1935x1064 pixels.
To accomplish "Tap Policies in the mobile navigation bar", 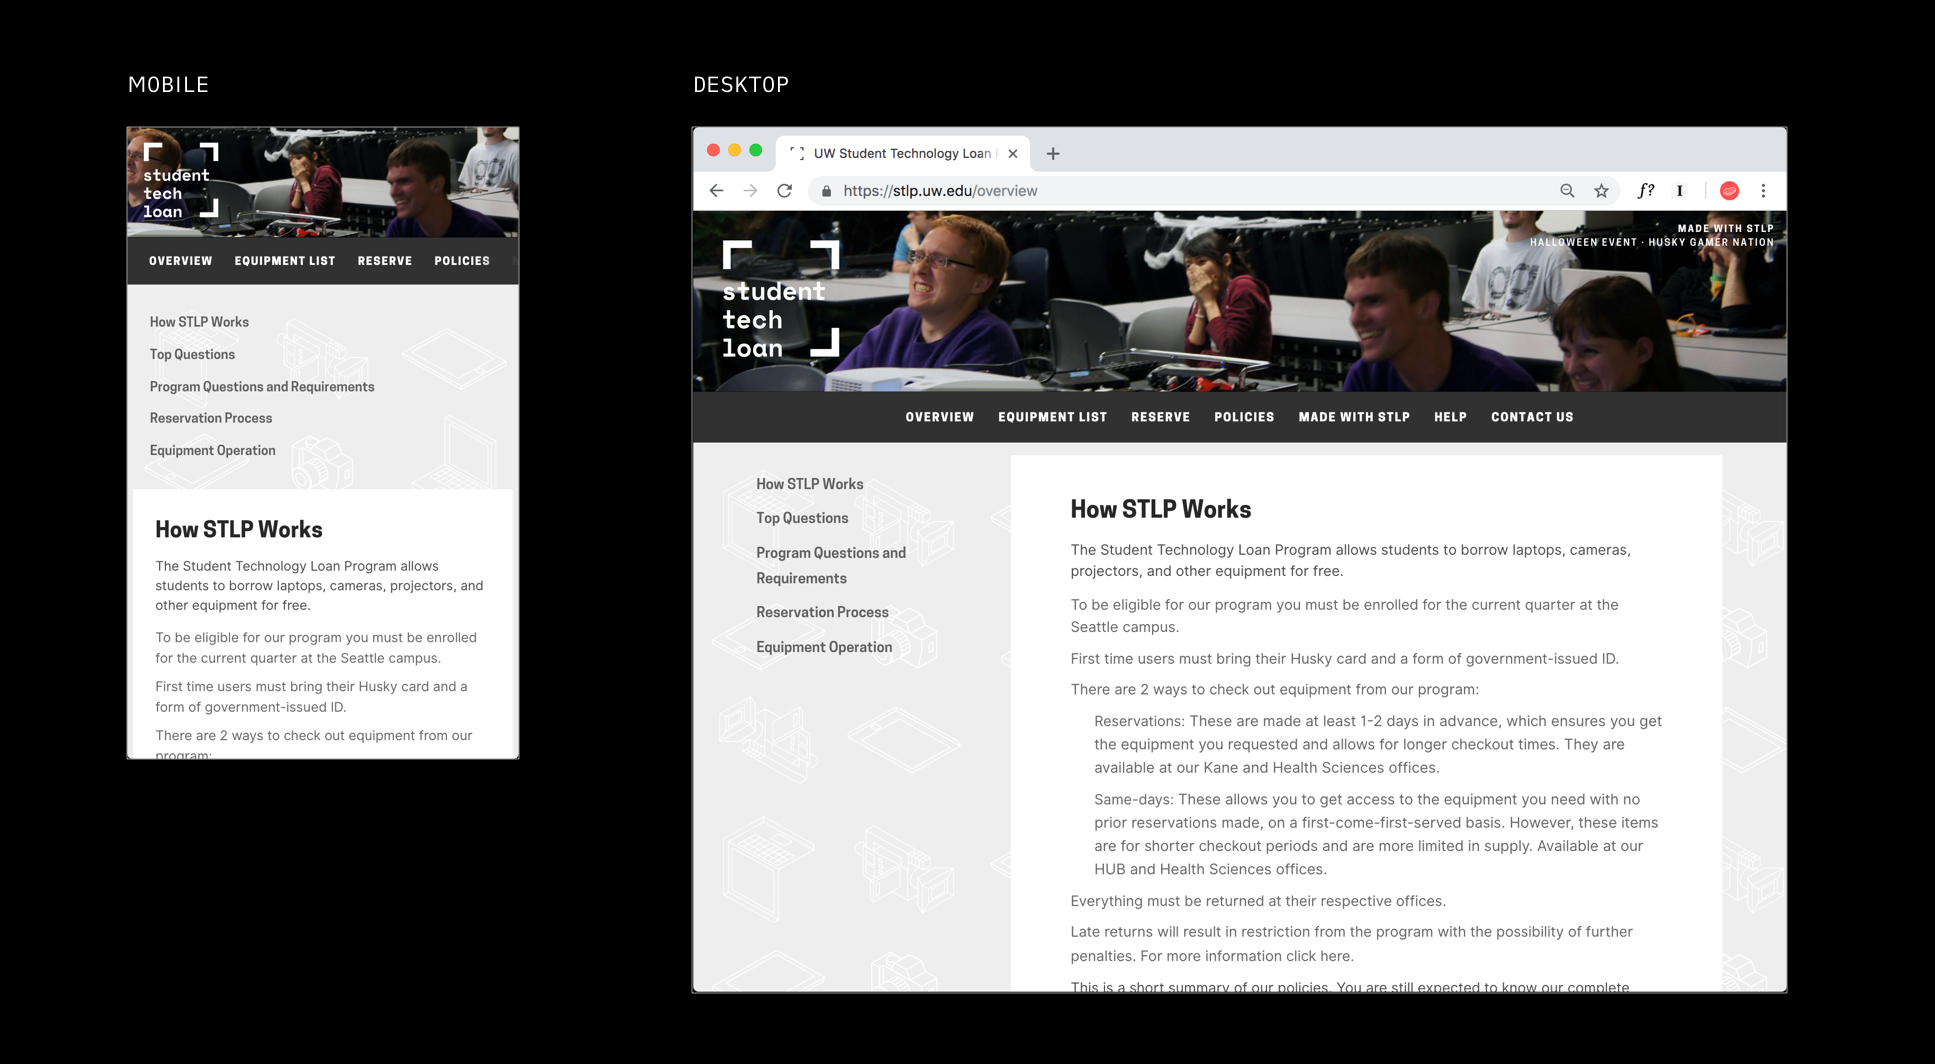I will tap(462, 261).
